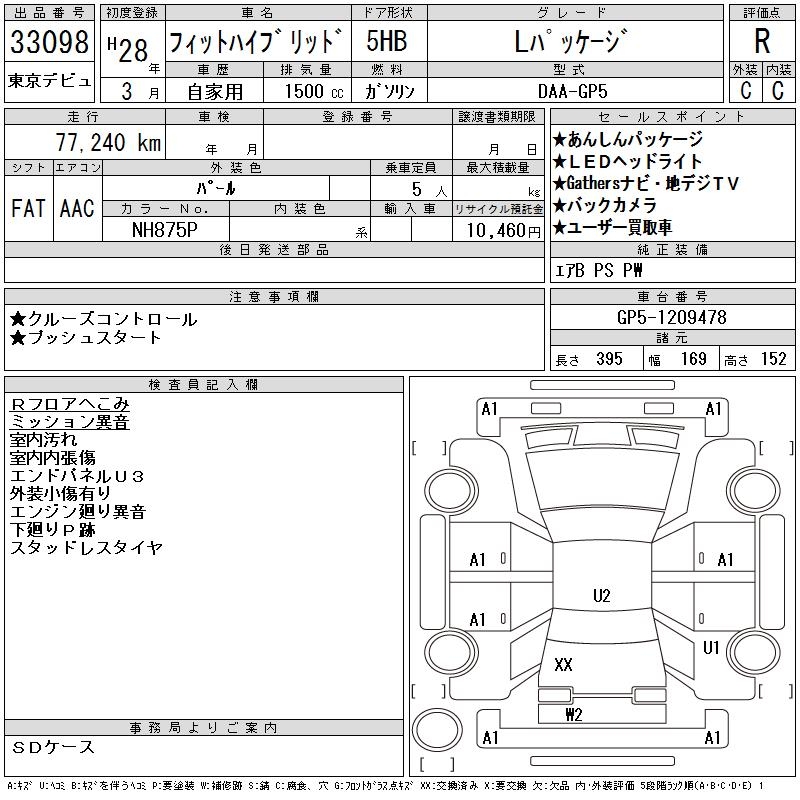Select inspector note "下廻りP跡"
The width and height of the screenshot is (800, 800).
pyautogui.click(x=53, y=530)
